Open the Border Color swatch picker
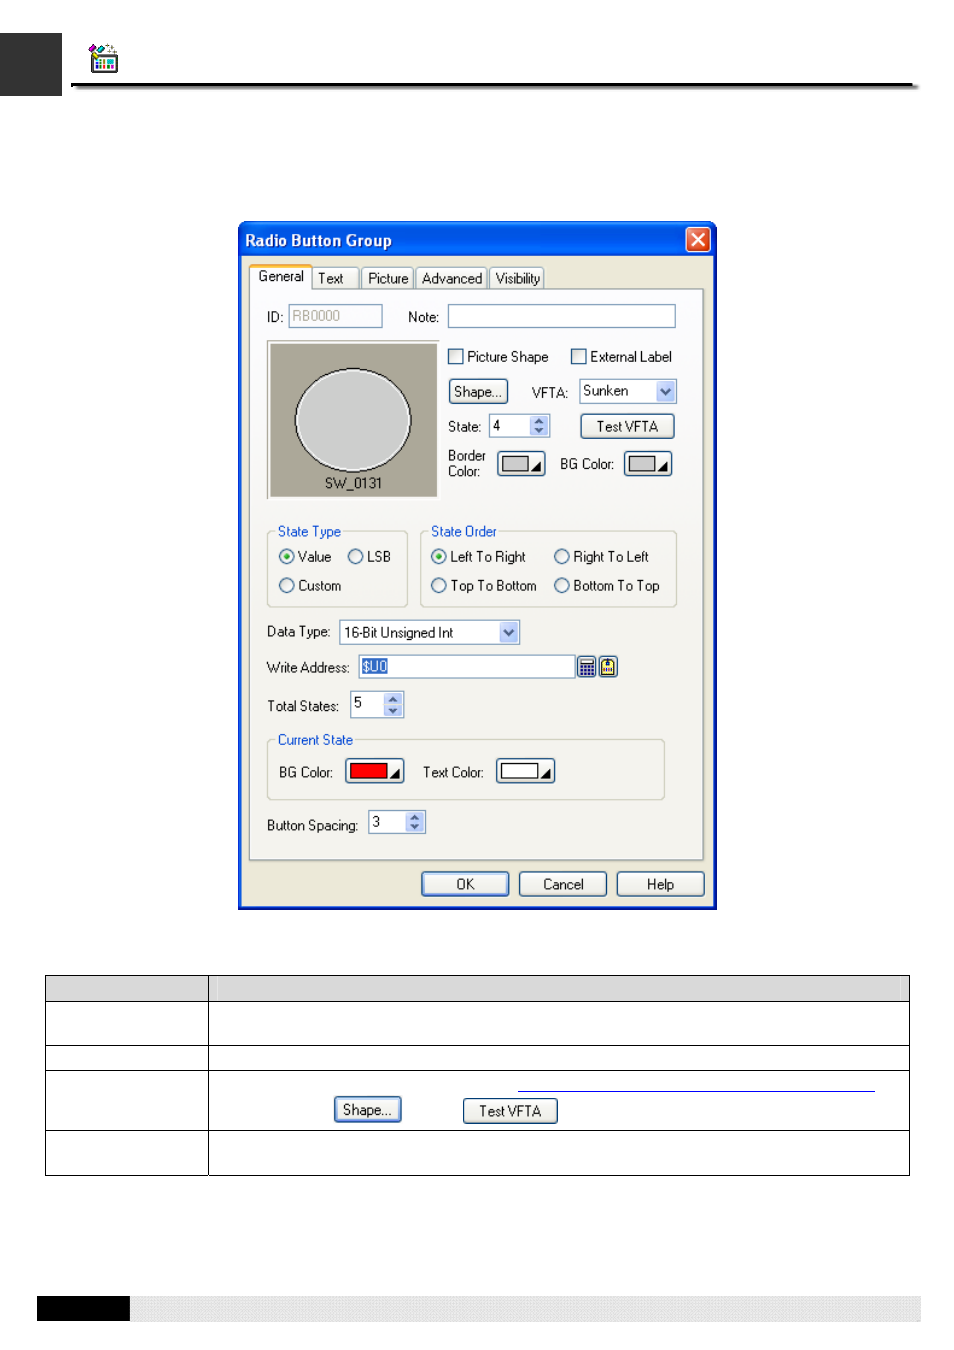 [522, 464]
